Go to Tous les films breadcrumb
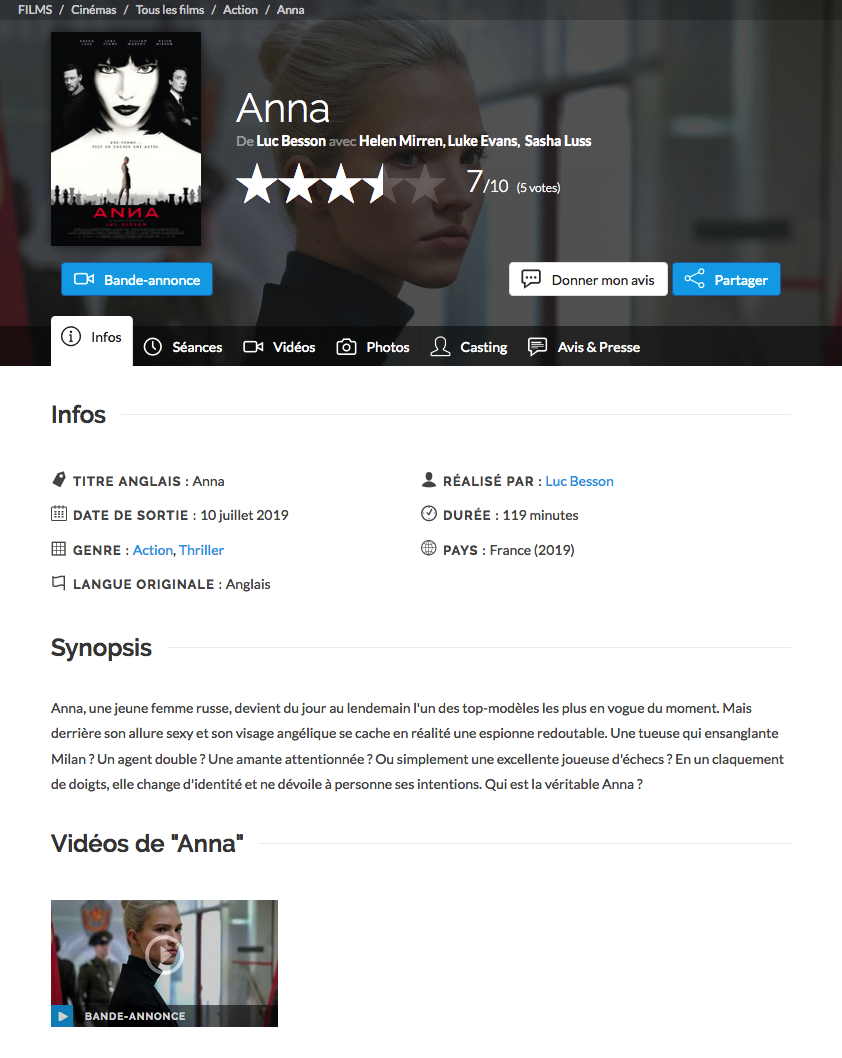 [x=170, y=9]
